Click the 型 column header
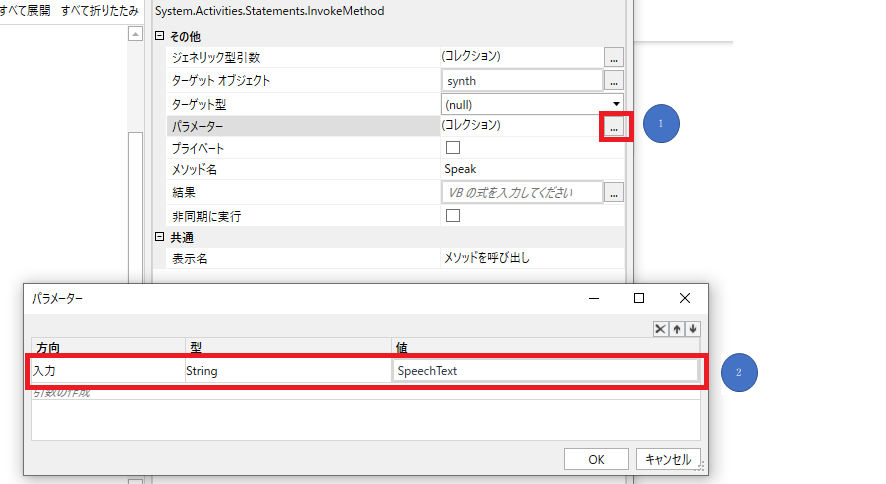This screenshot has height=484, width=886. 288,347
